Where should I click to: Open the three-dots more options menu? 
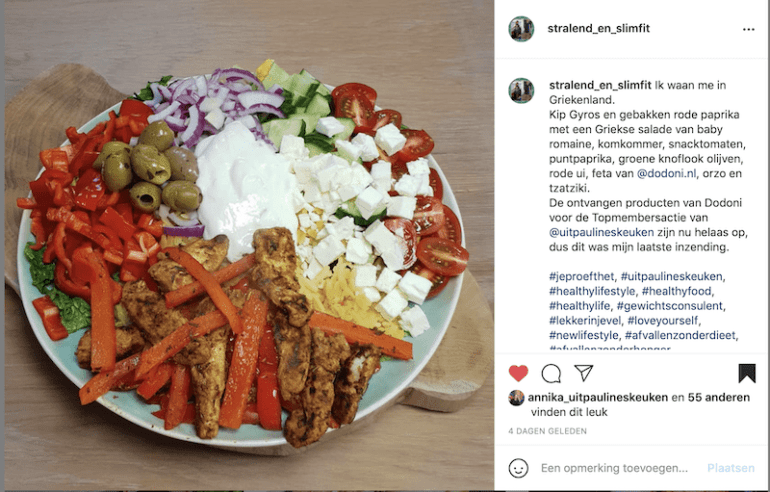click(748, 29)
